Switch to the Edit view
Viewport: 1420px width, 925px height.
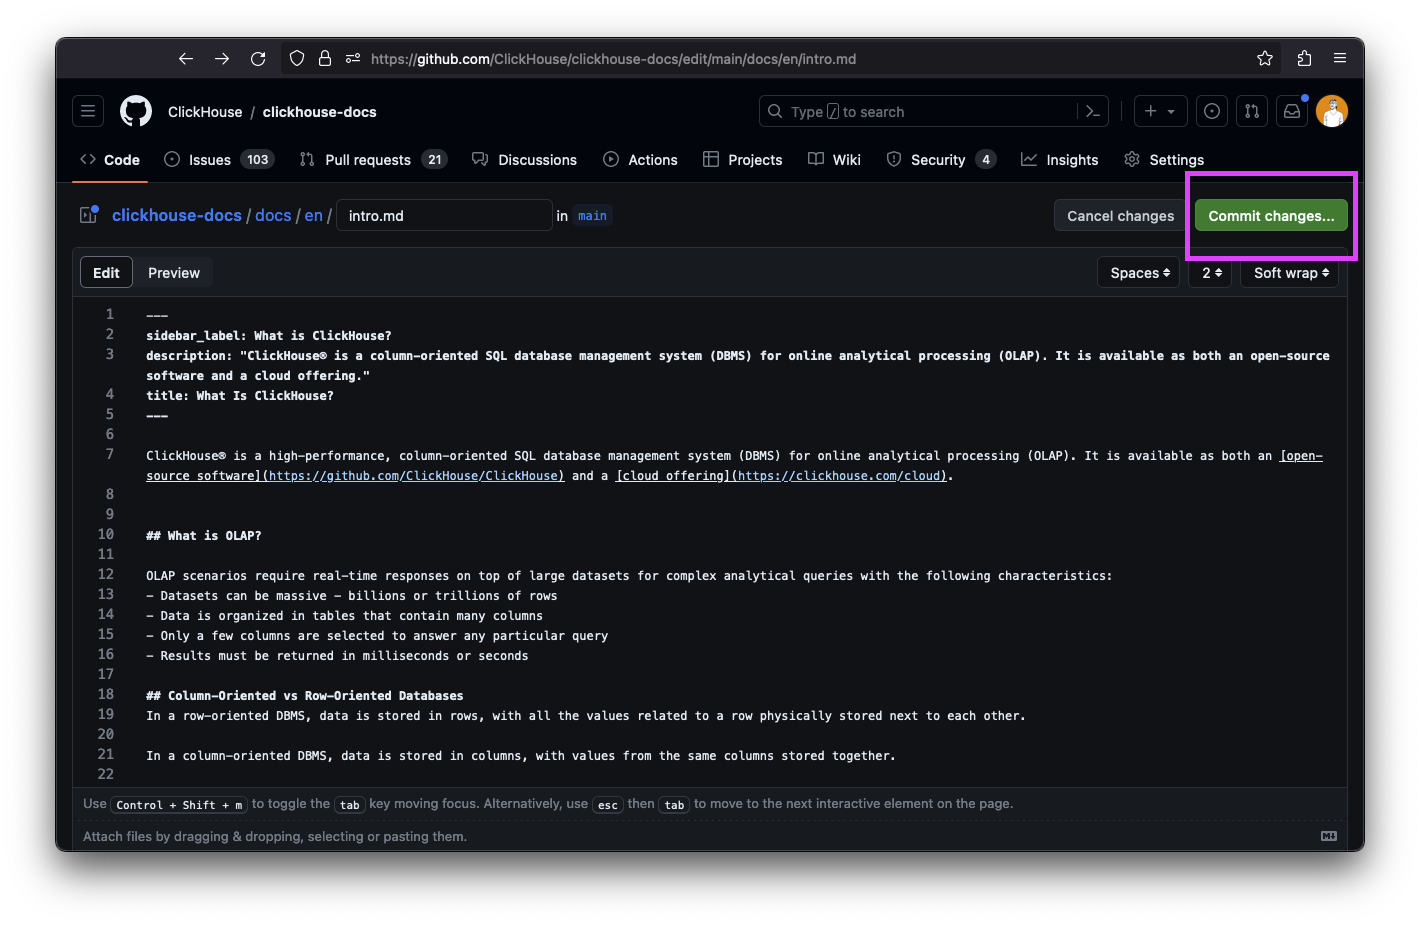(x=106, y=273)
